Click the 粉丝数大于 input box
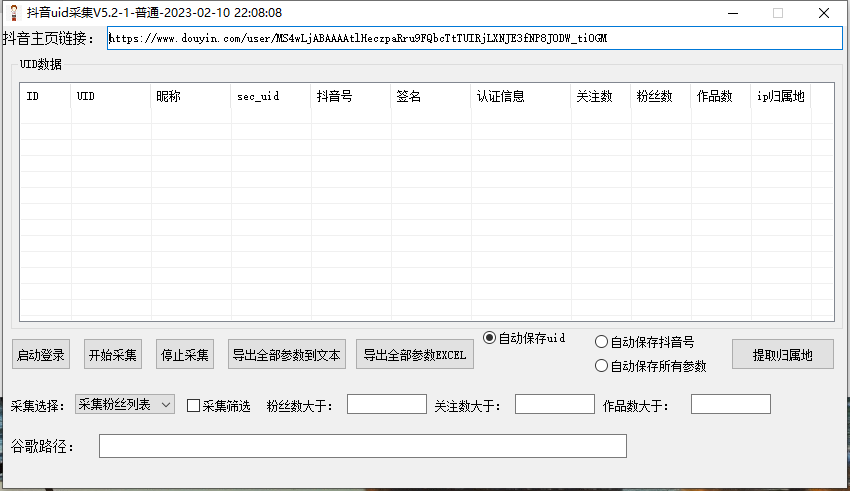The width and height of the screenshot is (850, 491). tap(386, 405)
